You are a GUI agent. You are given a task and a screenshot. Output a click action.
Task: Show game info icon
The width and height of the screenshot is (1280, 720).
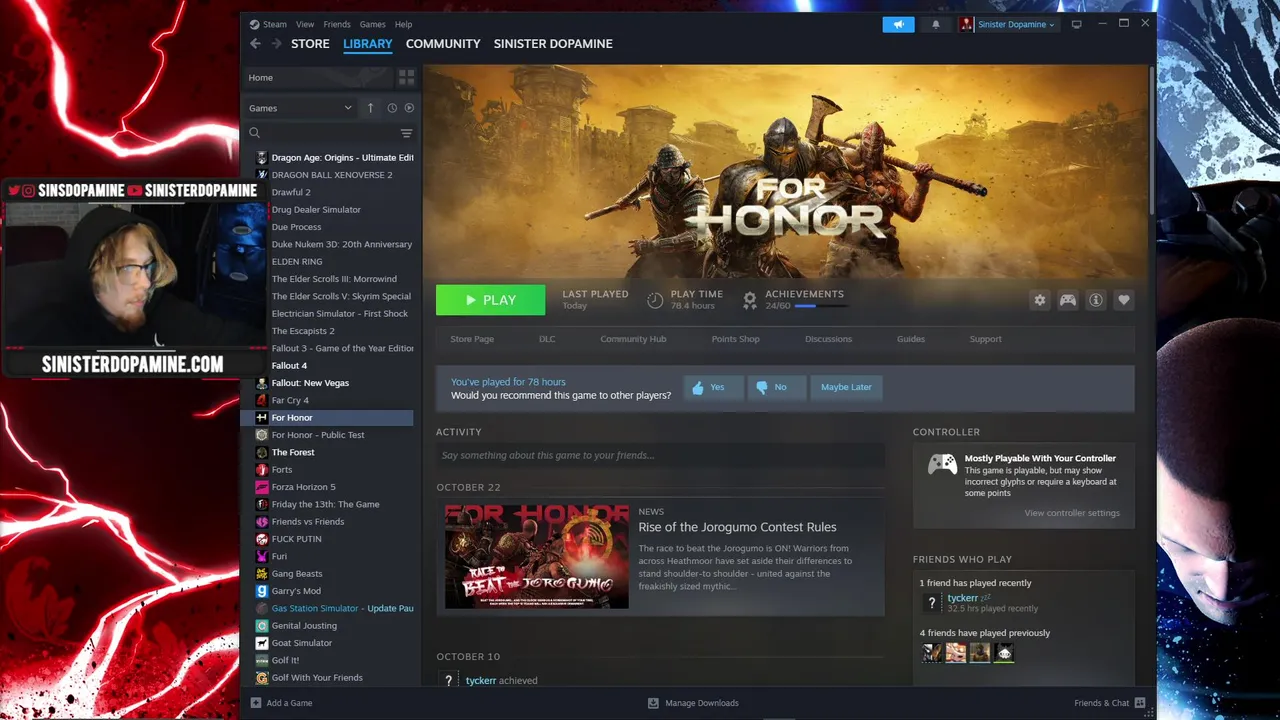click(1096, 300)
